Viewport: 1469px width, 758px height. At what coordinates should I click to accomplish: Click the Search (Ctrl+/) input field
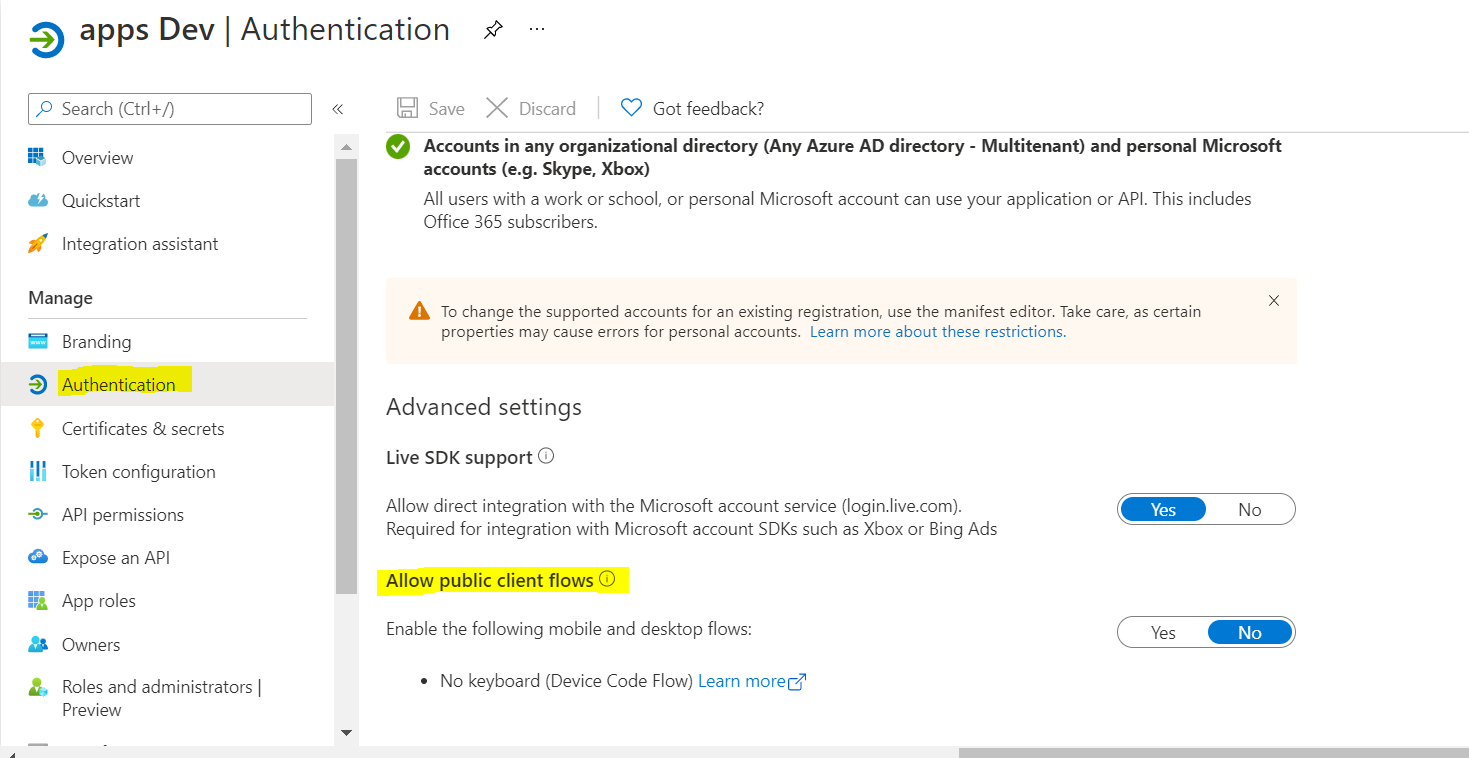(170, 109)
